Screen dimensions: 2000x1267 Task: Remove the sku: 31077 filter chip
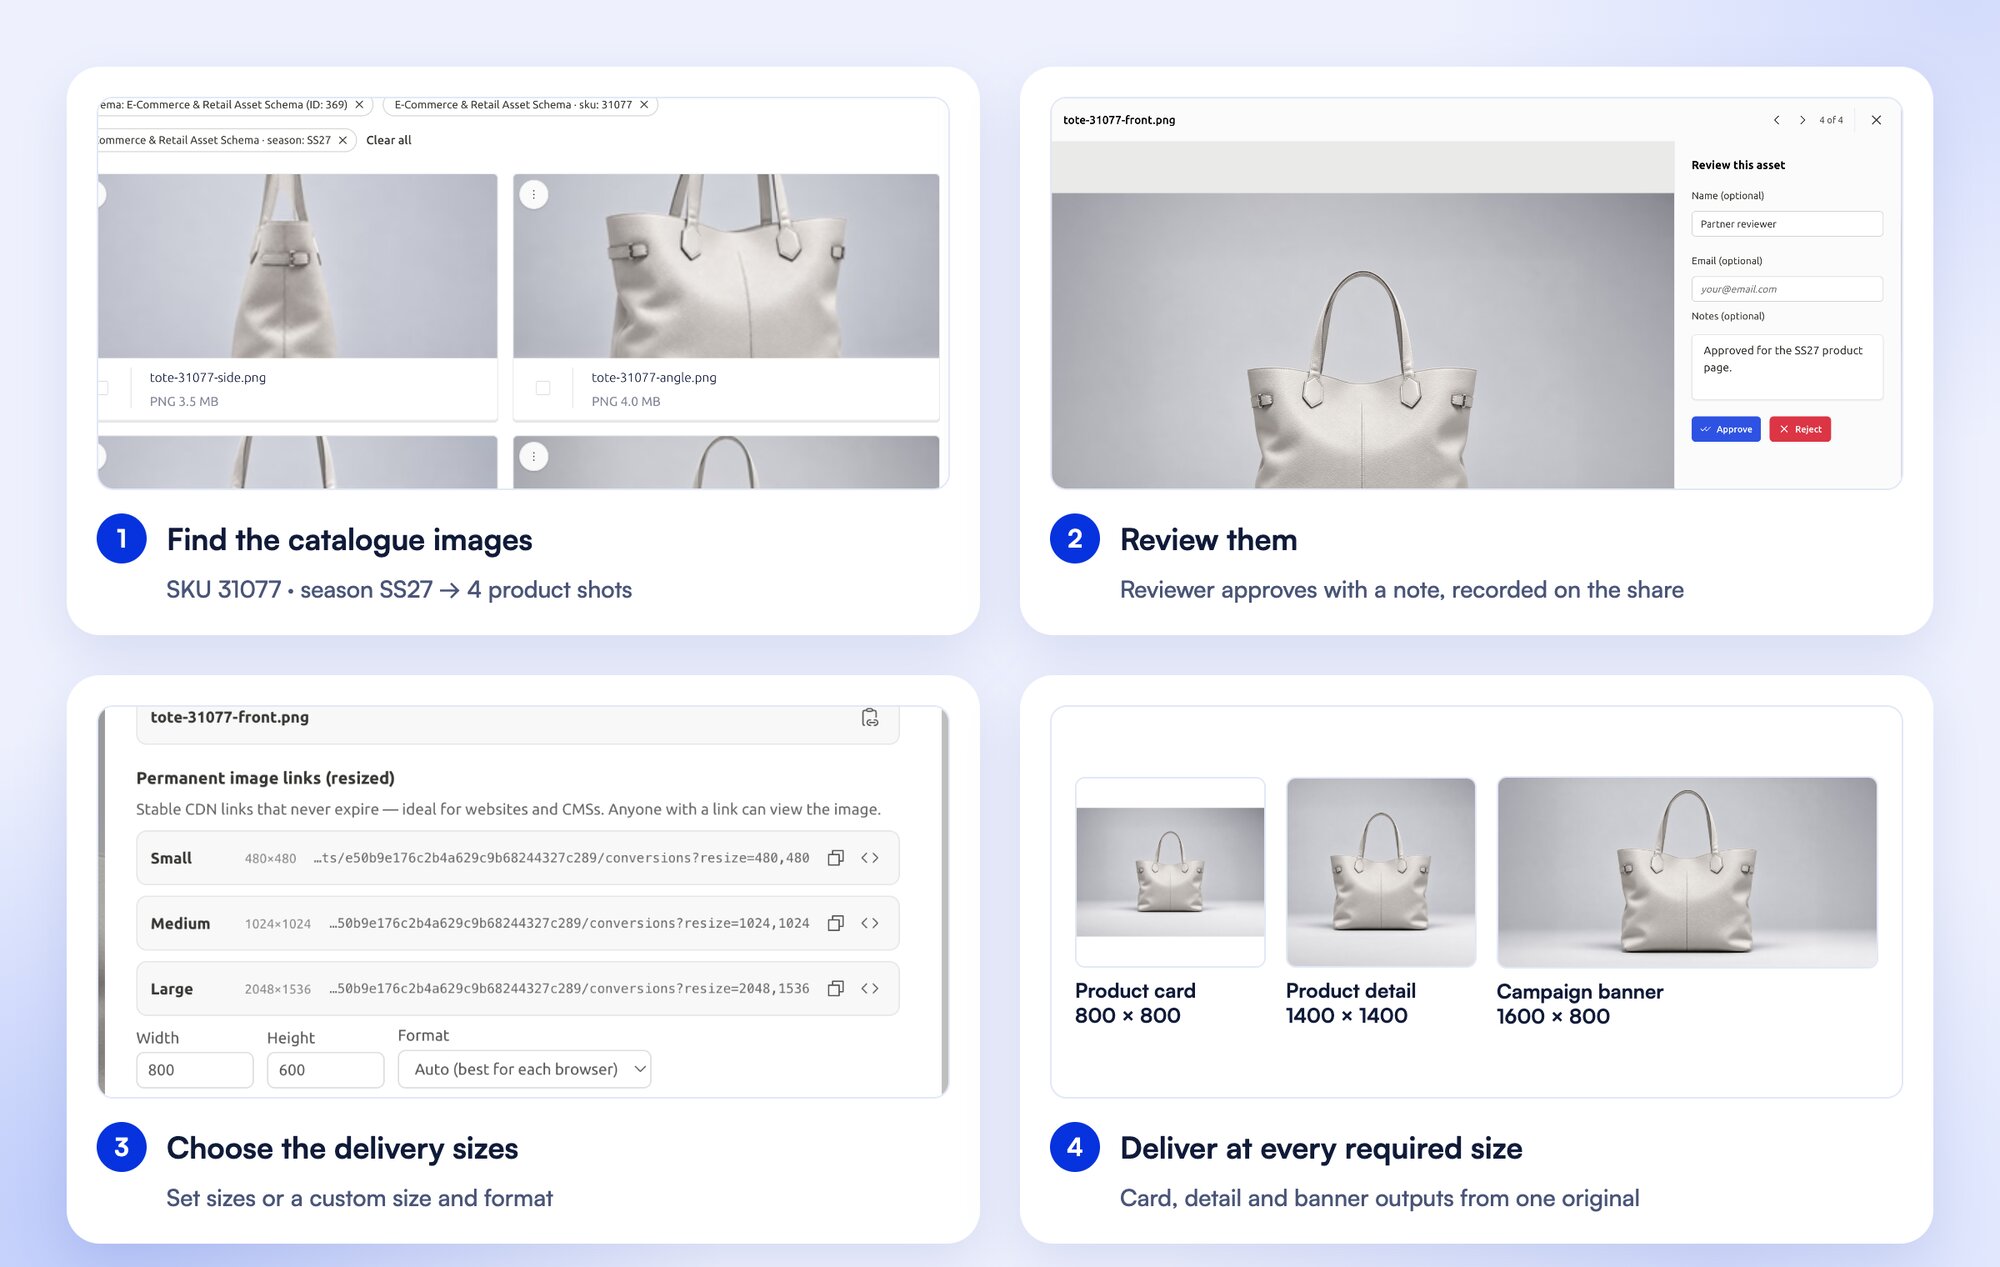tap(644, 104)
